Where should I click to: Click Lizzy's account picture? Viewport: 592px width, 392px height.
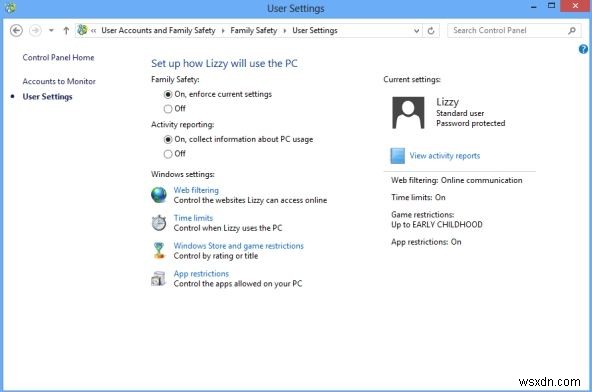coord(408,113)
